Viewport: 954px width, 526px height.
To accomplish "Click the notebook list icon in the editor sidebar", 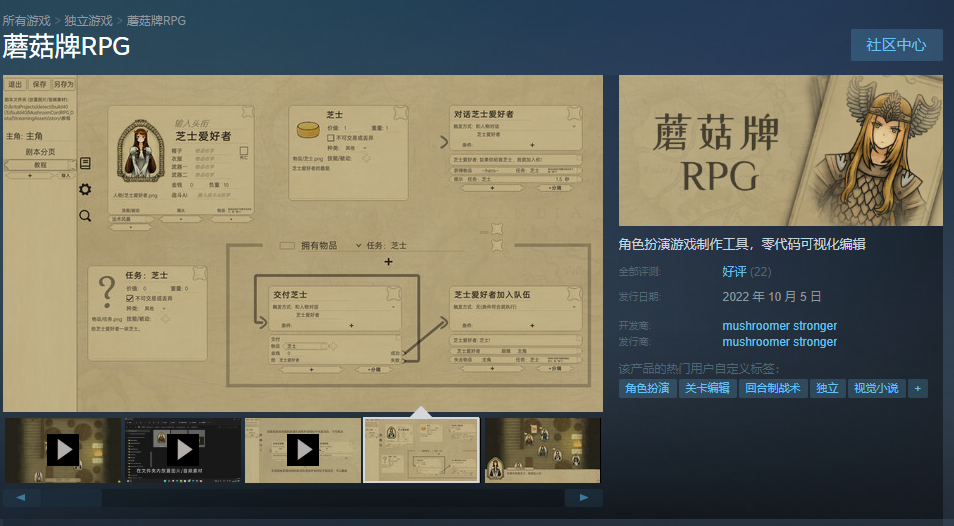I will pyautogui.click(x=85, y=163).
